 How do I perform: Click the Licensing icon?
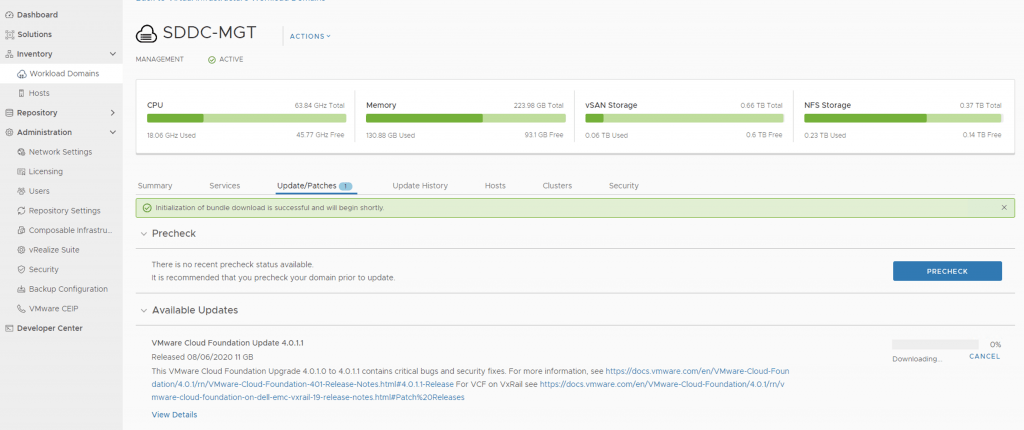pyautogui.click(x=21, y=171)
